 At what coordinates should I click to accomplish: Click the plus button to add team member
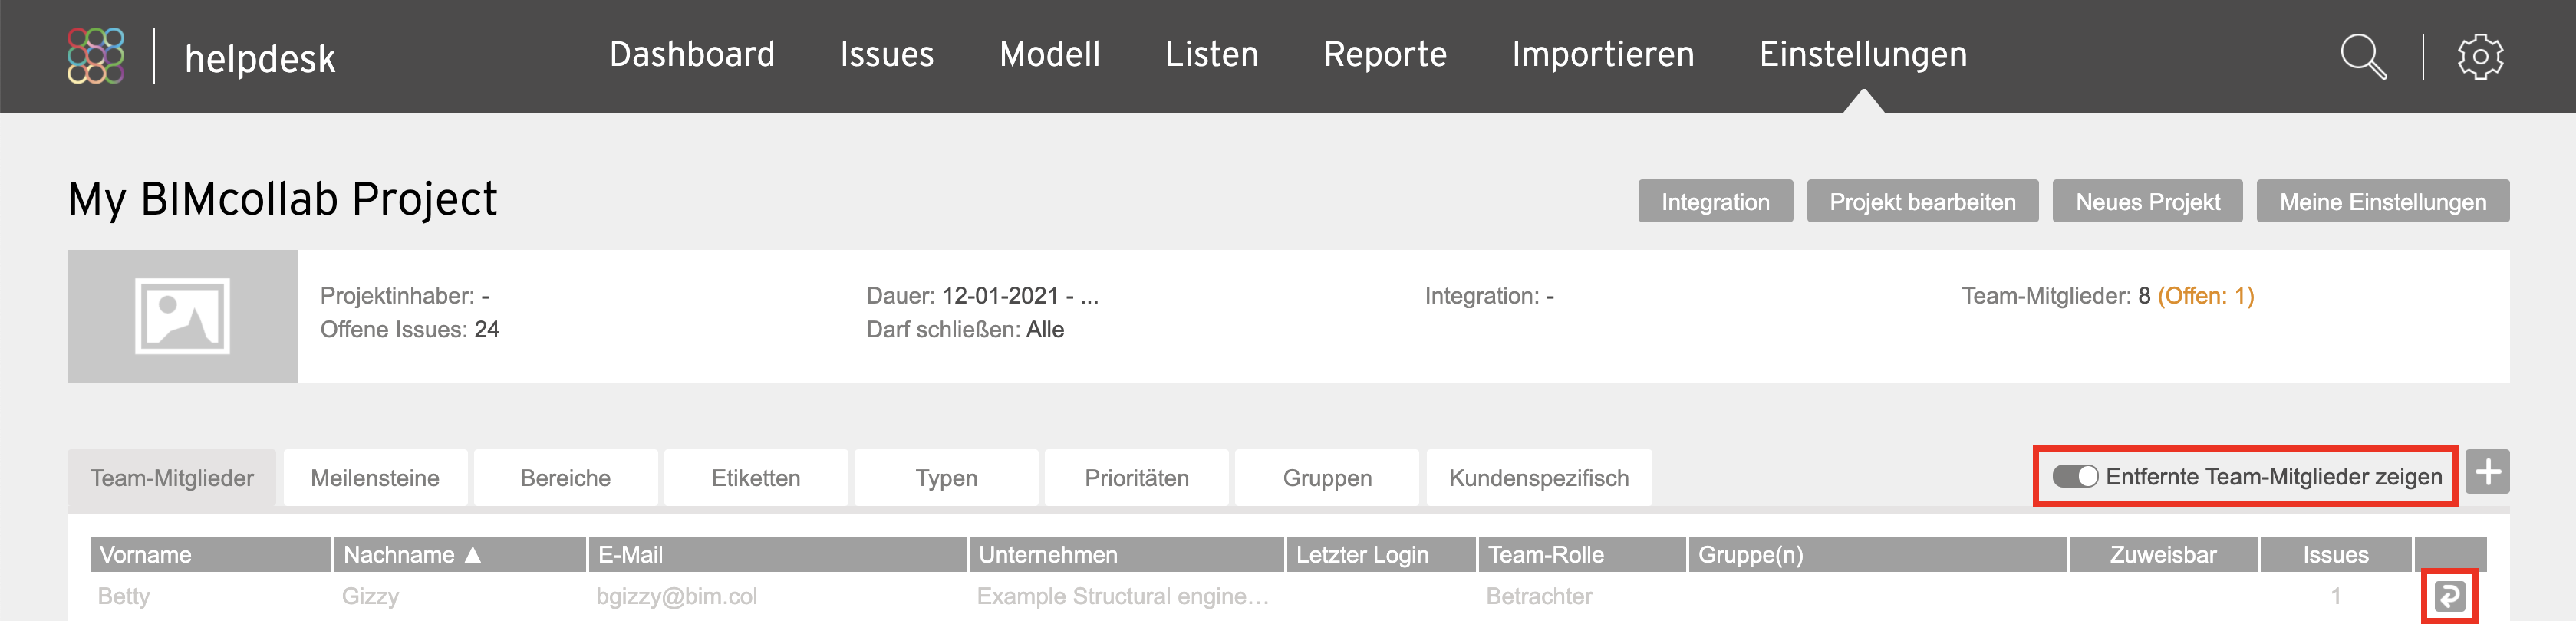click(x=2487, y=472)
